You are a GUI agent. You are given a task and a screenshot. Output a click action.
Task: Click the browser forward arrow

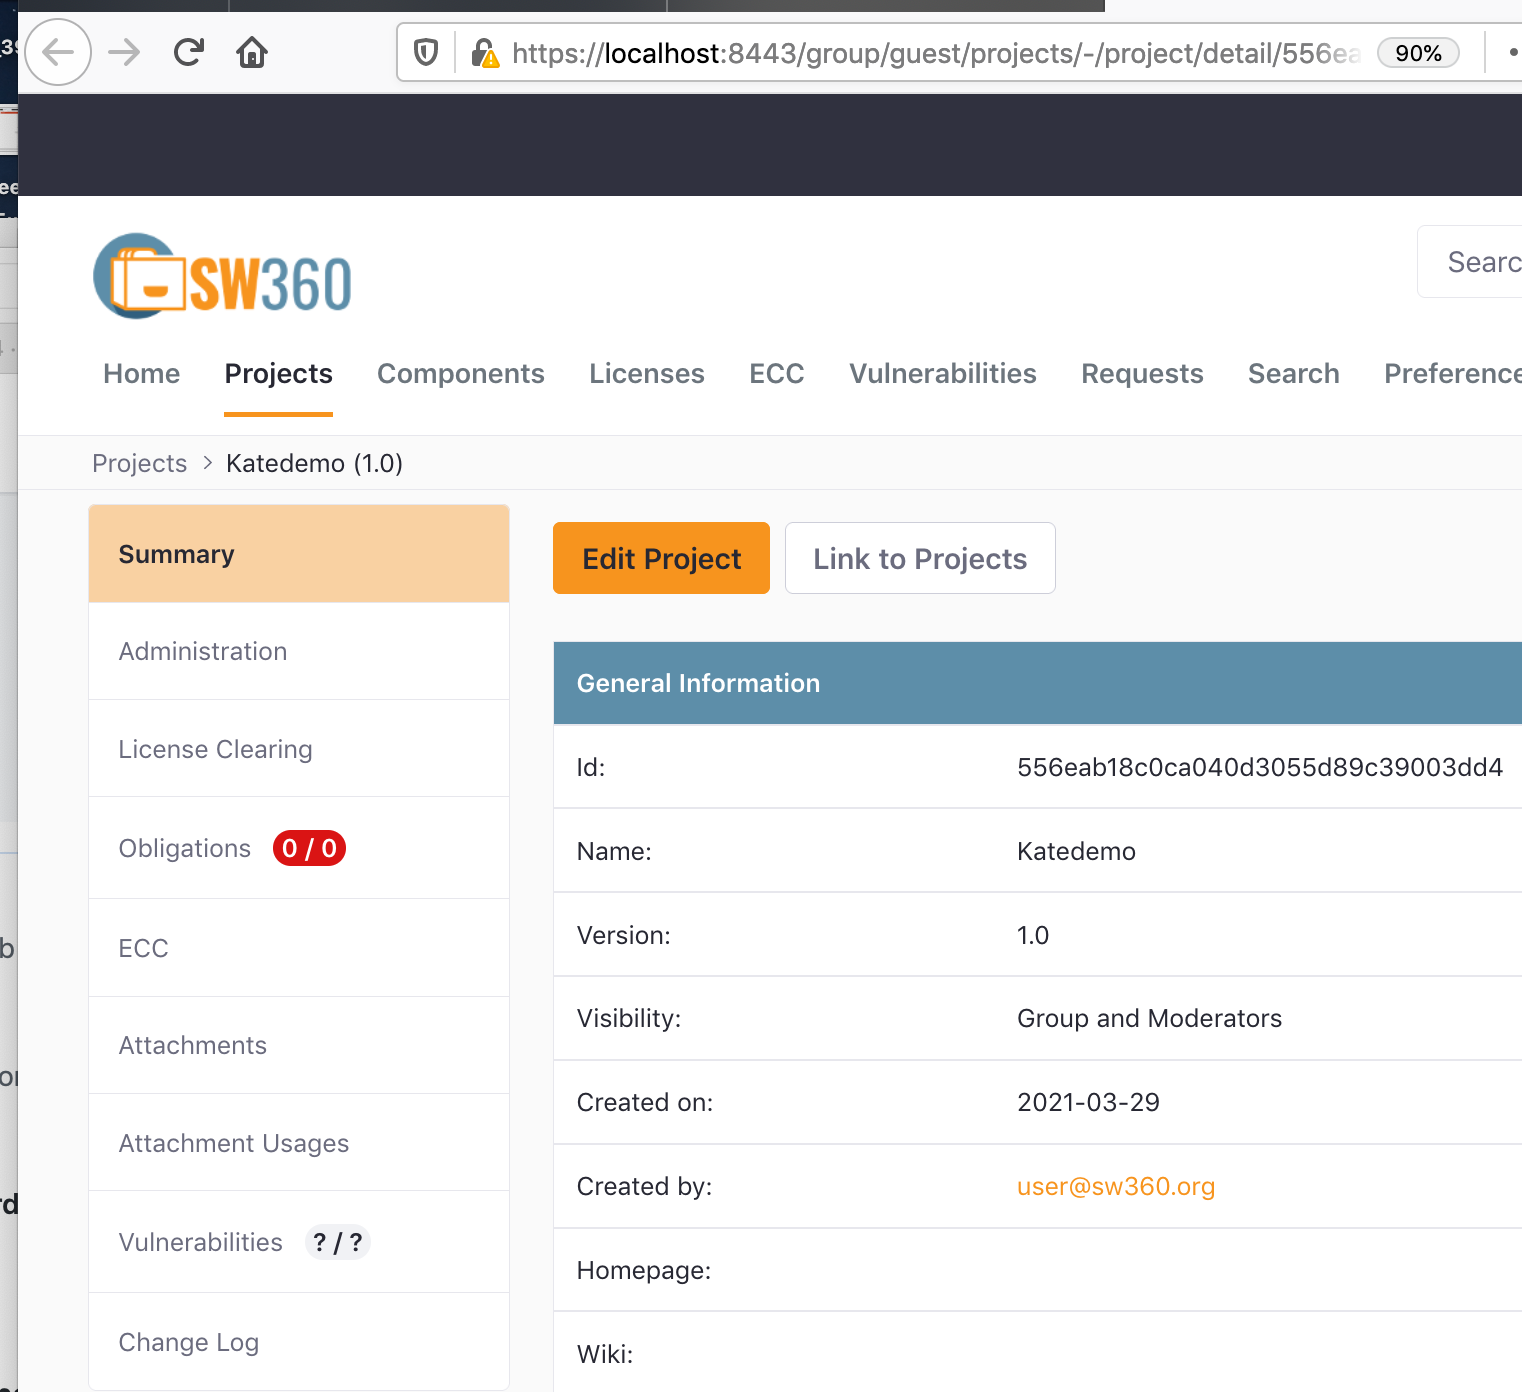tap(124, 52)
